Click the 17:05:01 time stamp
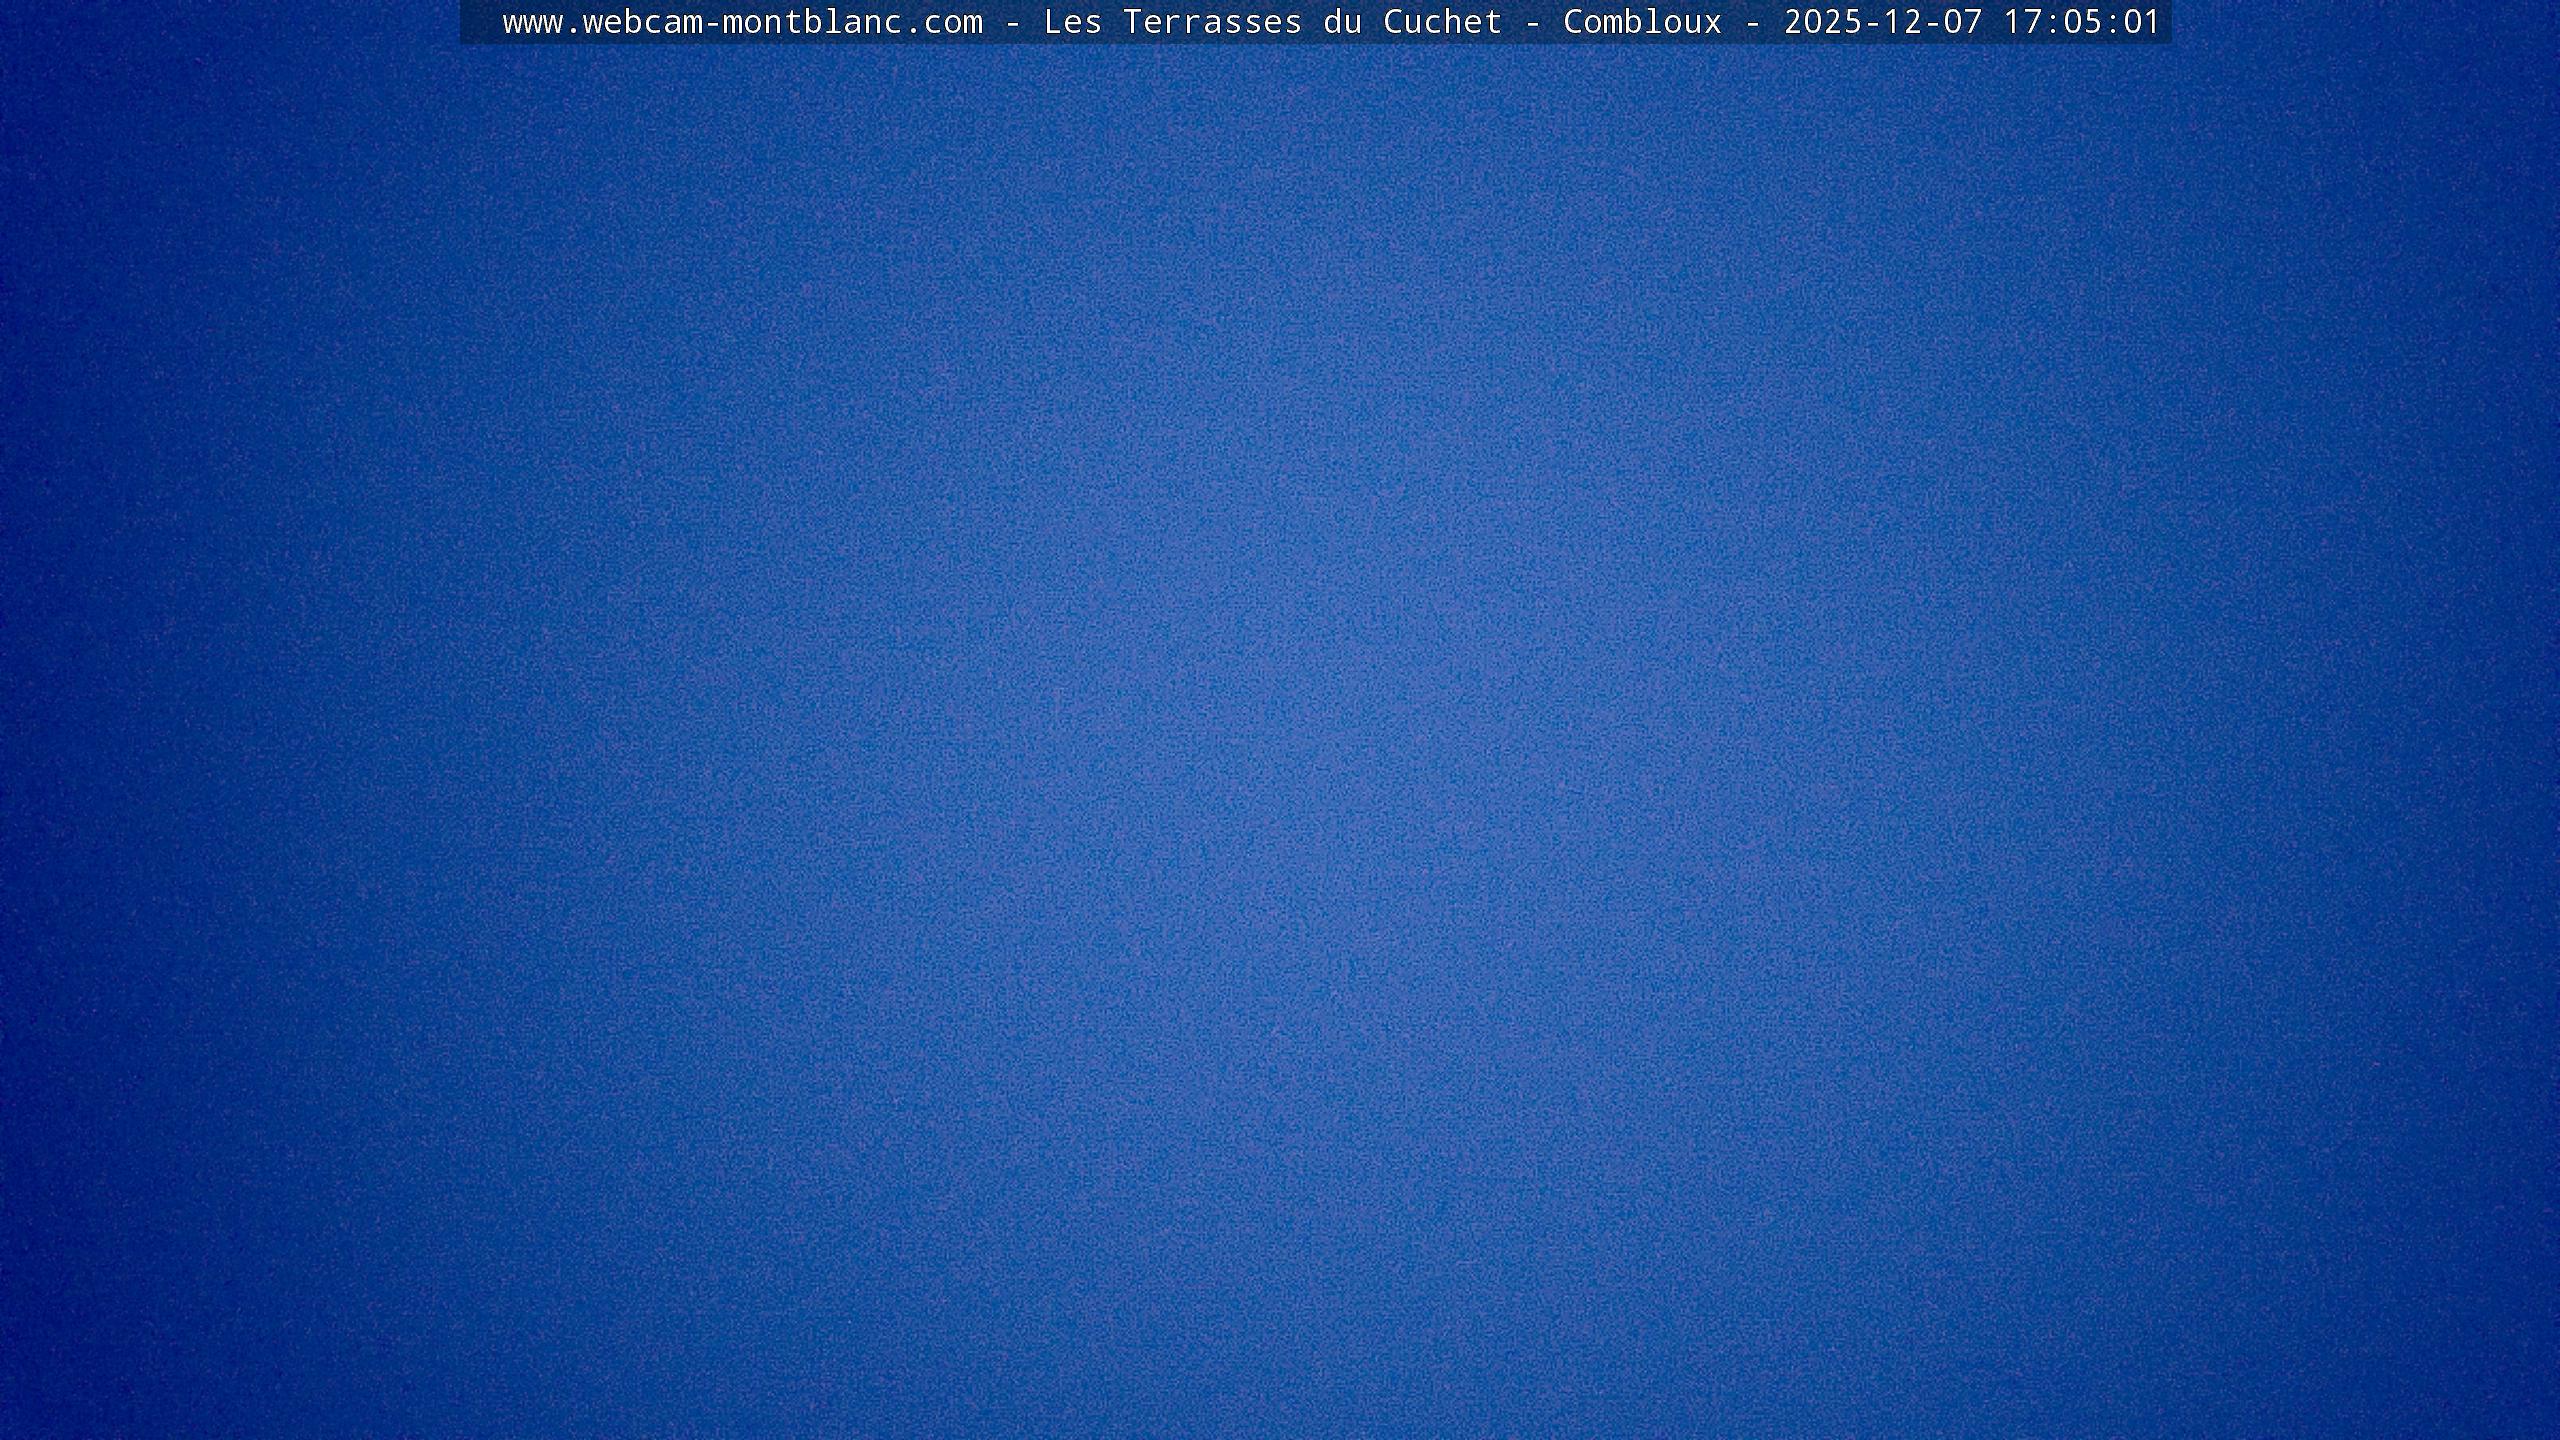2560x1440 pixels. pos(2082,22)
